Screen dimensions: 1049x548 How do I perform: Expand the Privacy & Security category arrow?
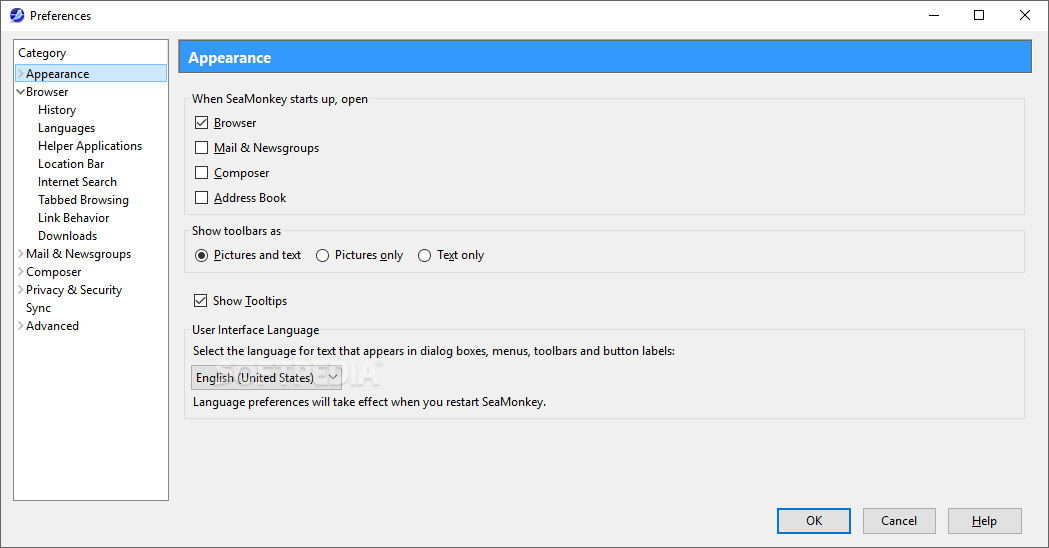click(21, 290)
